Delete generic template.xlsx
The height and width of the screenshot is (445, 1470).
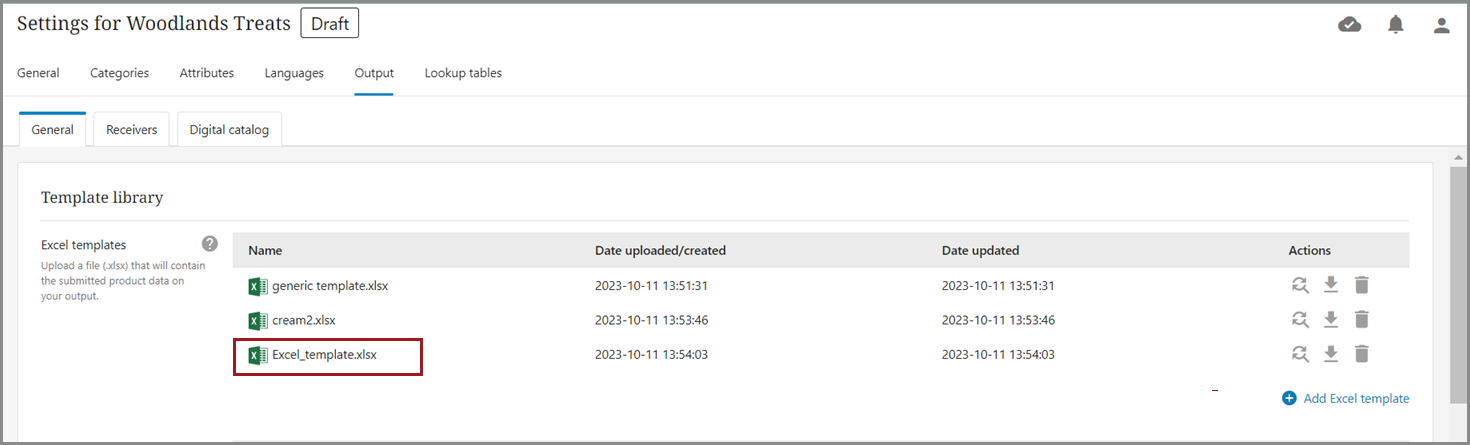click(1361, 285)
